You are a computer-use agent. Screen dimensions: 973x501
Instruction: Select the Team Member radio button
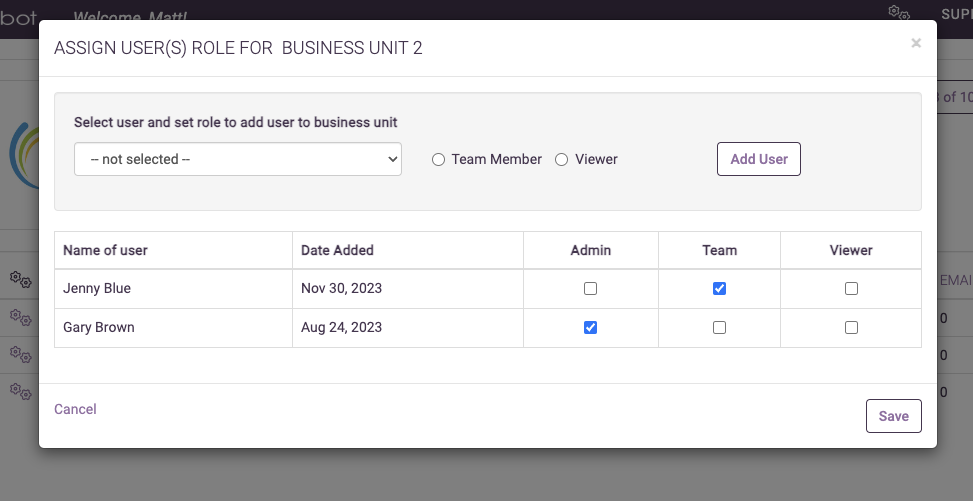point(438,160)
